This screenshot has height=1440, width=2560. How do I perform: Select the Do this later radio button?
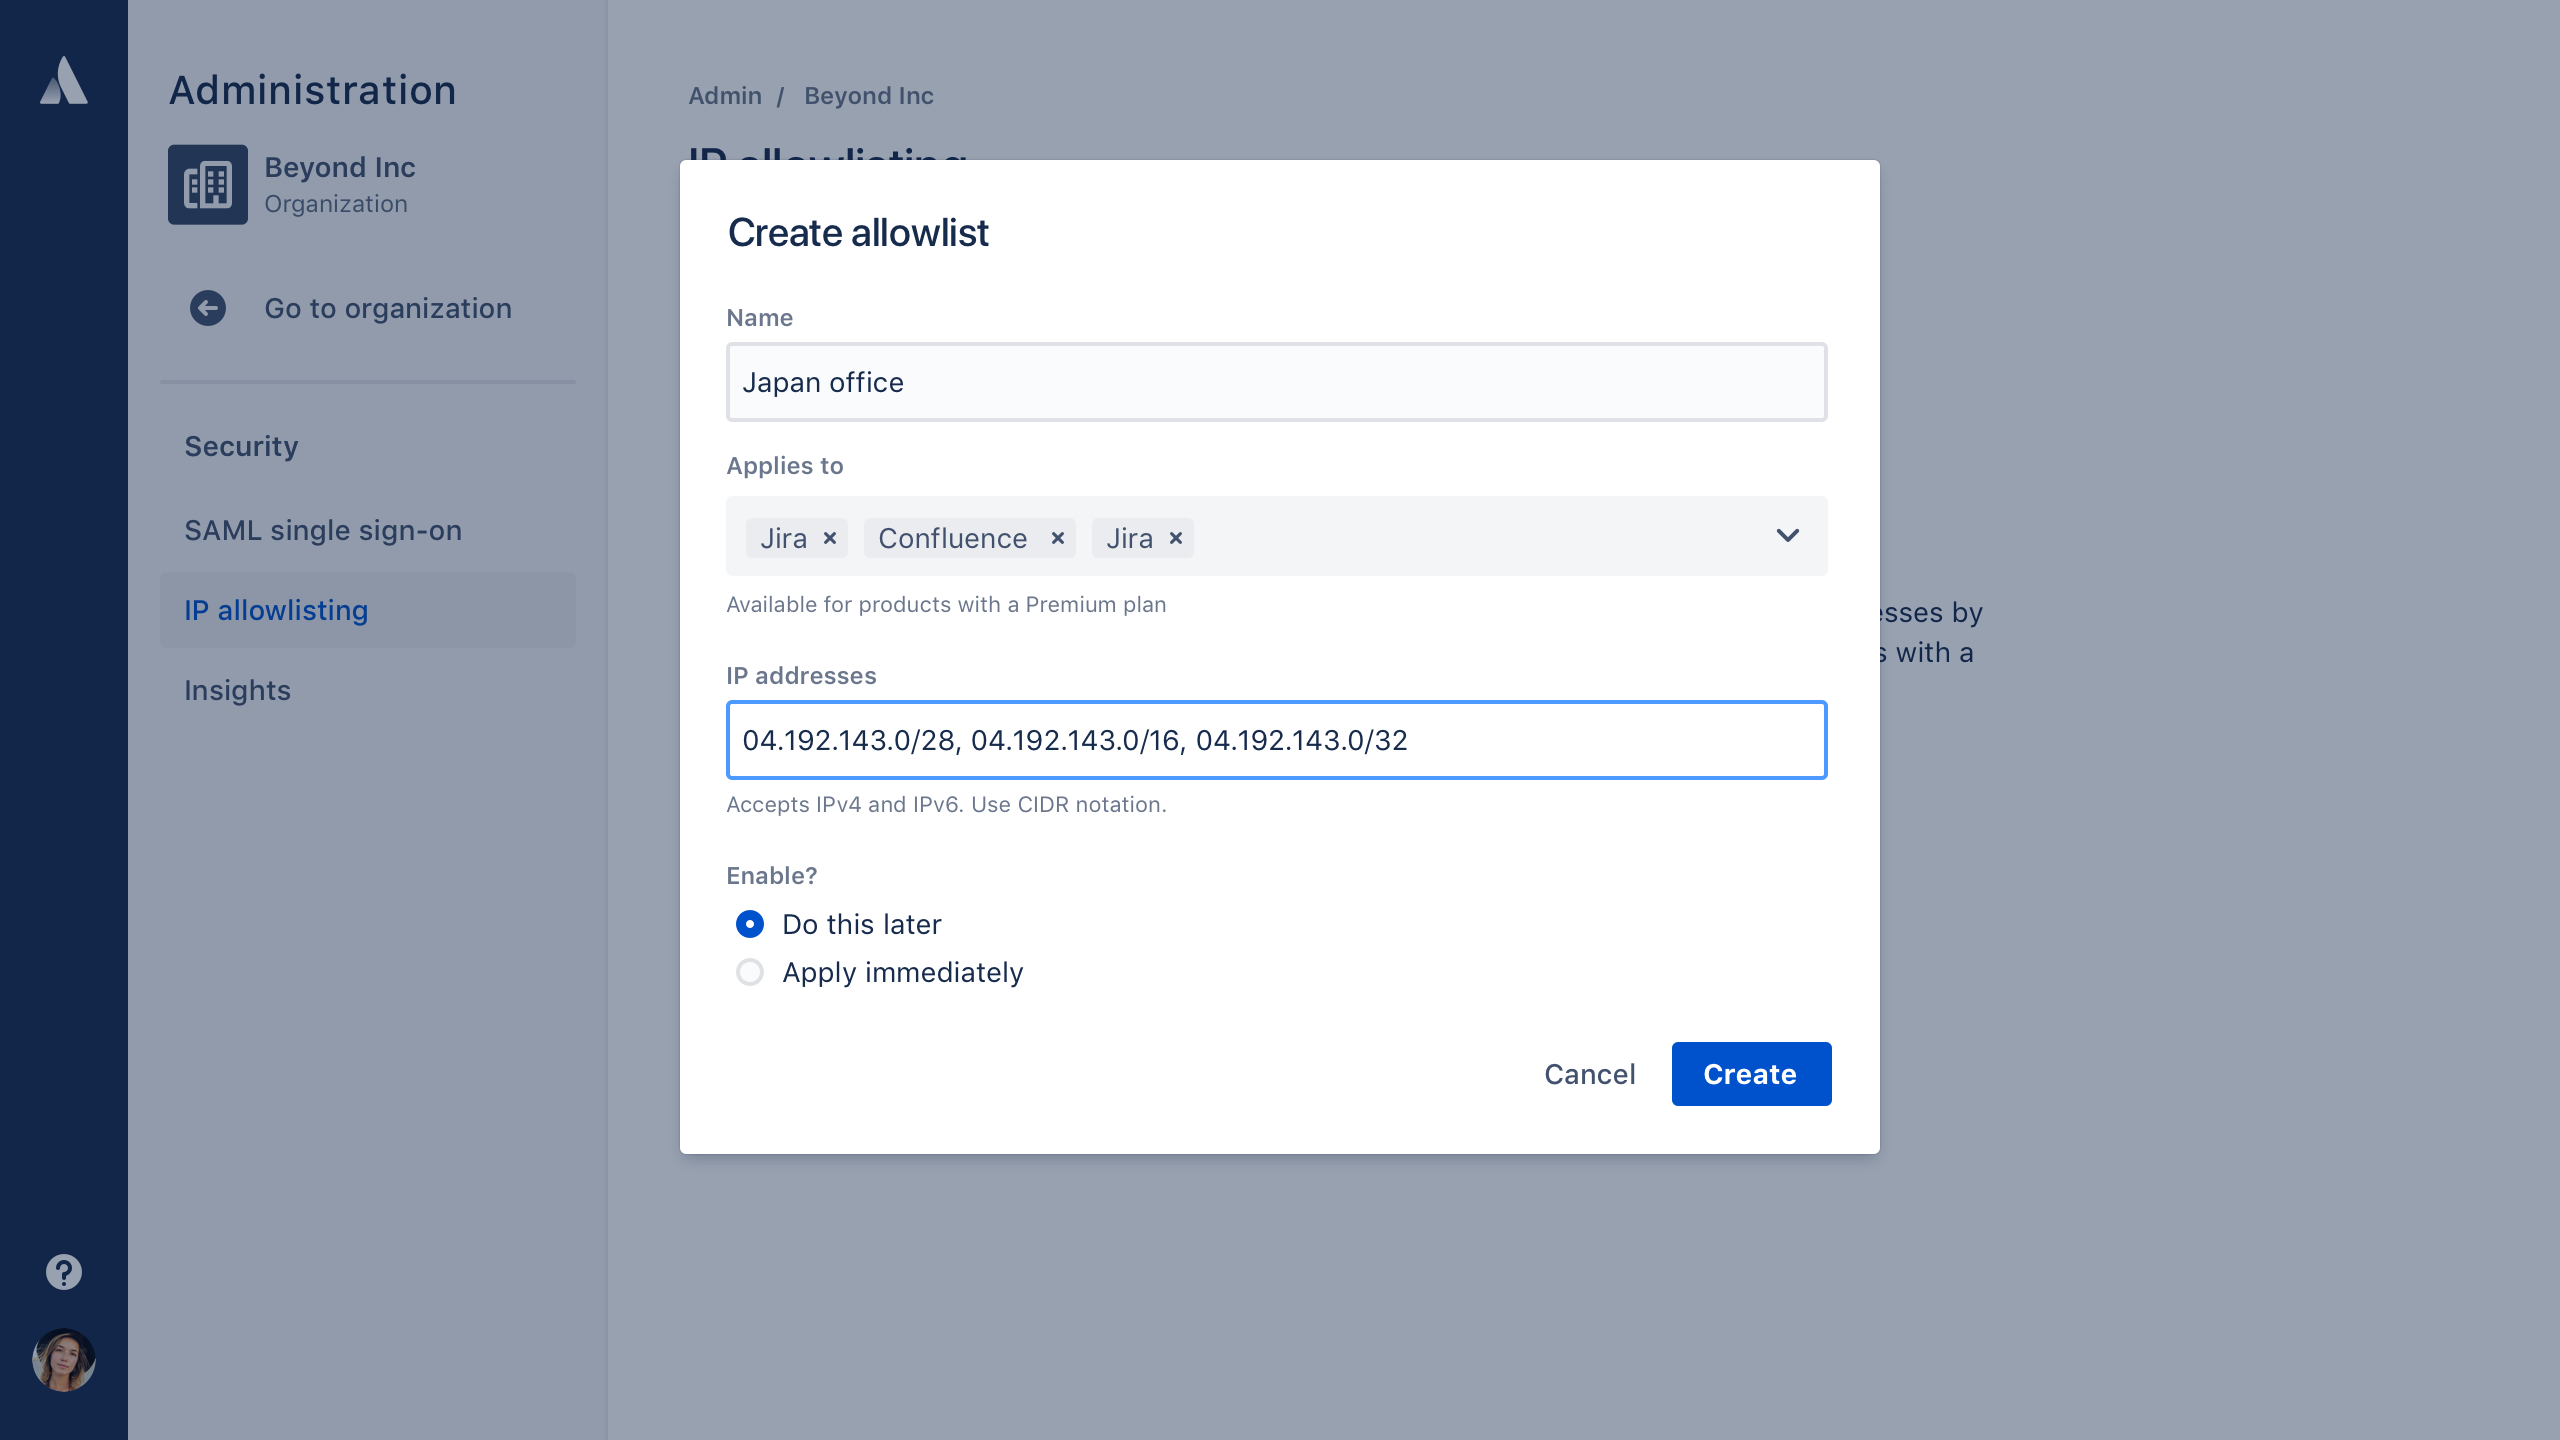(751, 923)
